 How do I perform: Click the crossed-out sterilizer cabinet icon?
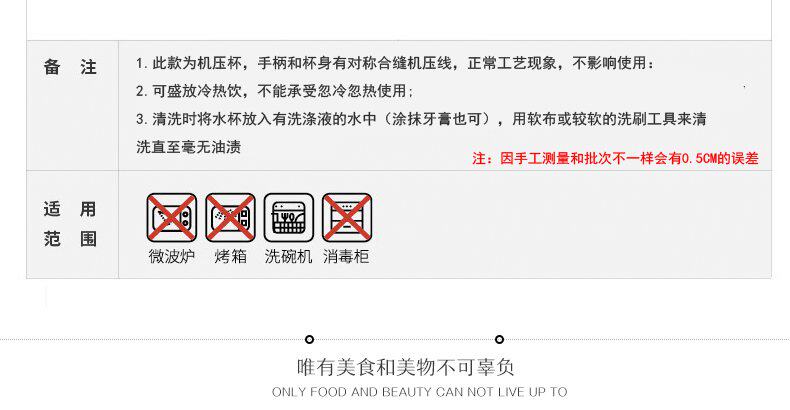click(x=347, y=218)
